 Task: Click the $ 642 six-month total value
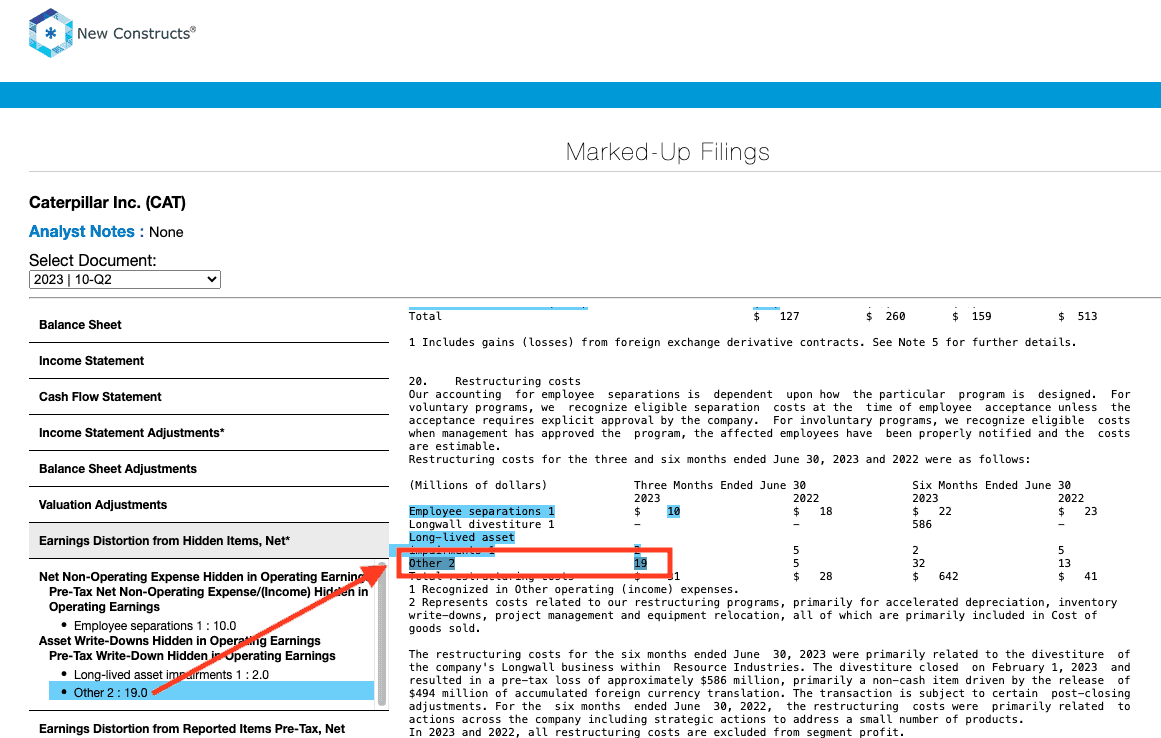935,577
